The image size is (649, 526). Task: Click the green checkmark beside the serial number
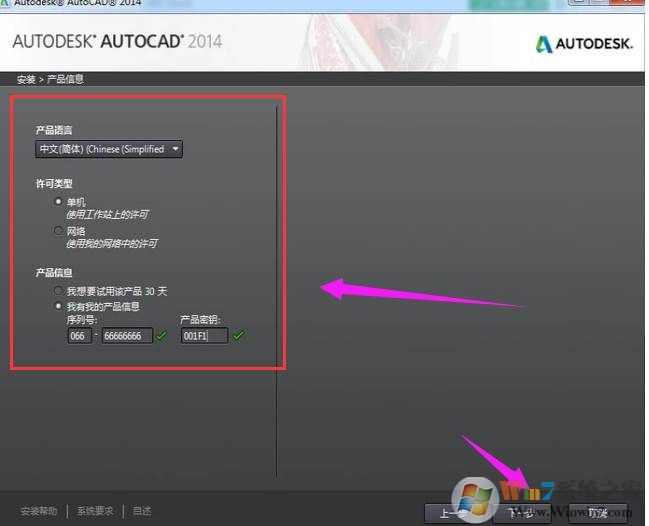(162, 336)
